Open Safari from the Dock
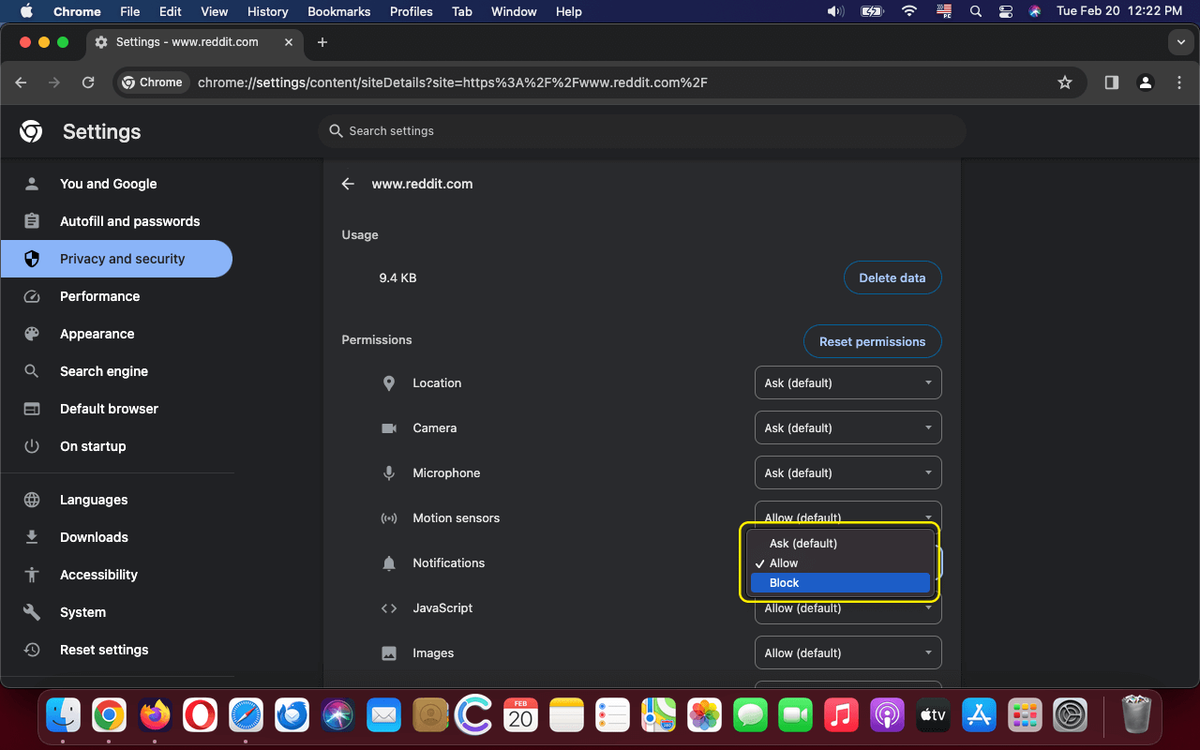 pyautogui.click(x=246, y=715)
